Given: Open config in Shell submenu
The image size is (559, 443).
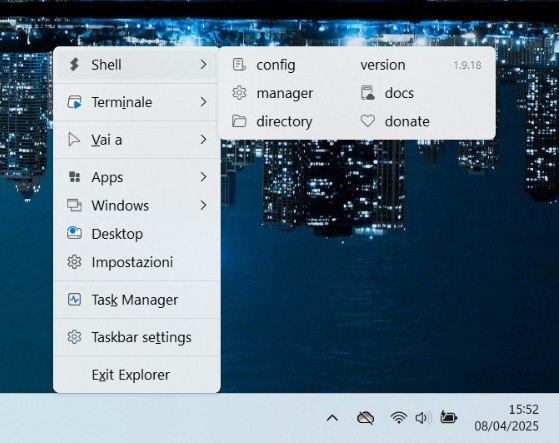Looking at the screenshot, I should click(x=285, y=65).
